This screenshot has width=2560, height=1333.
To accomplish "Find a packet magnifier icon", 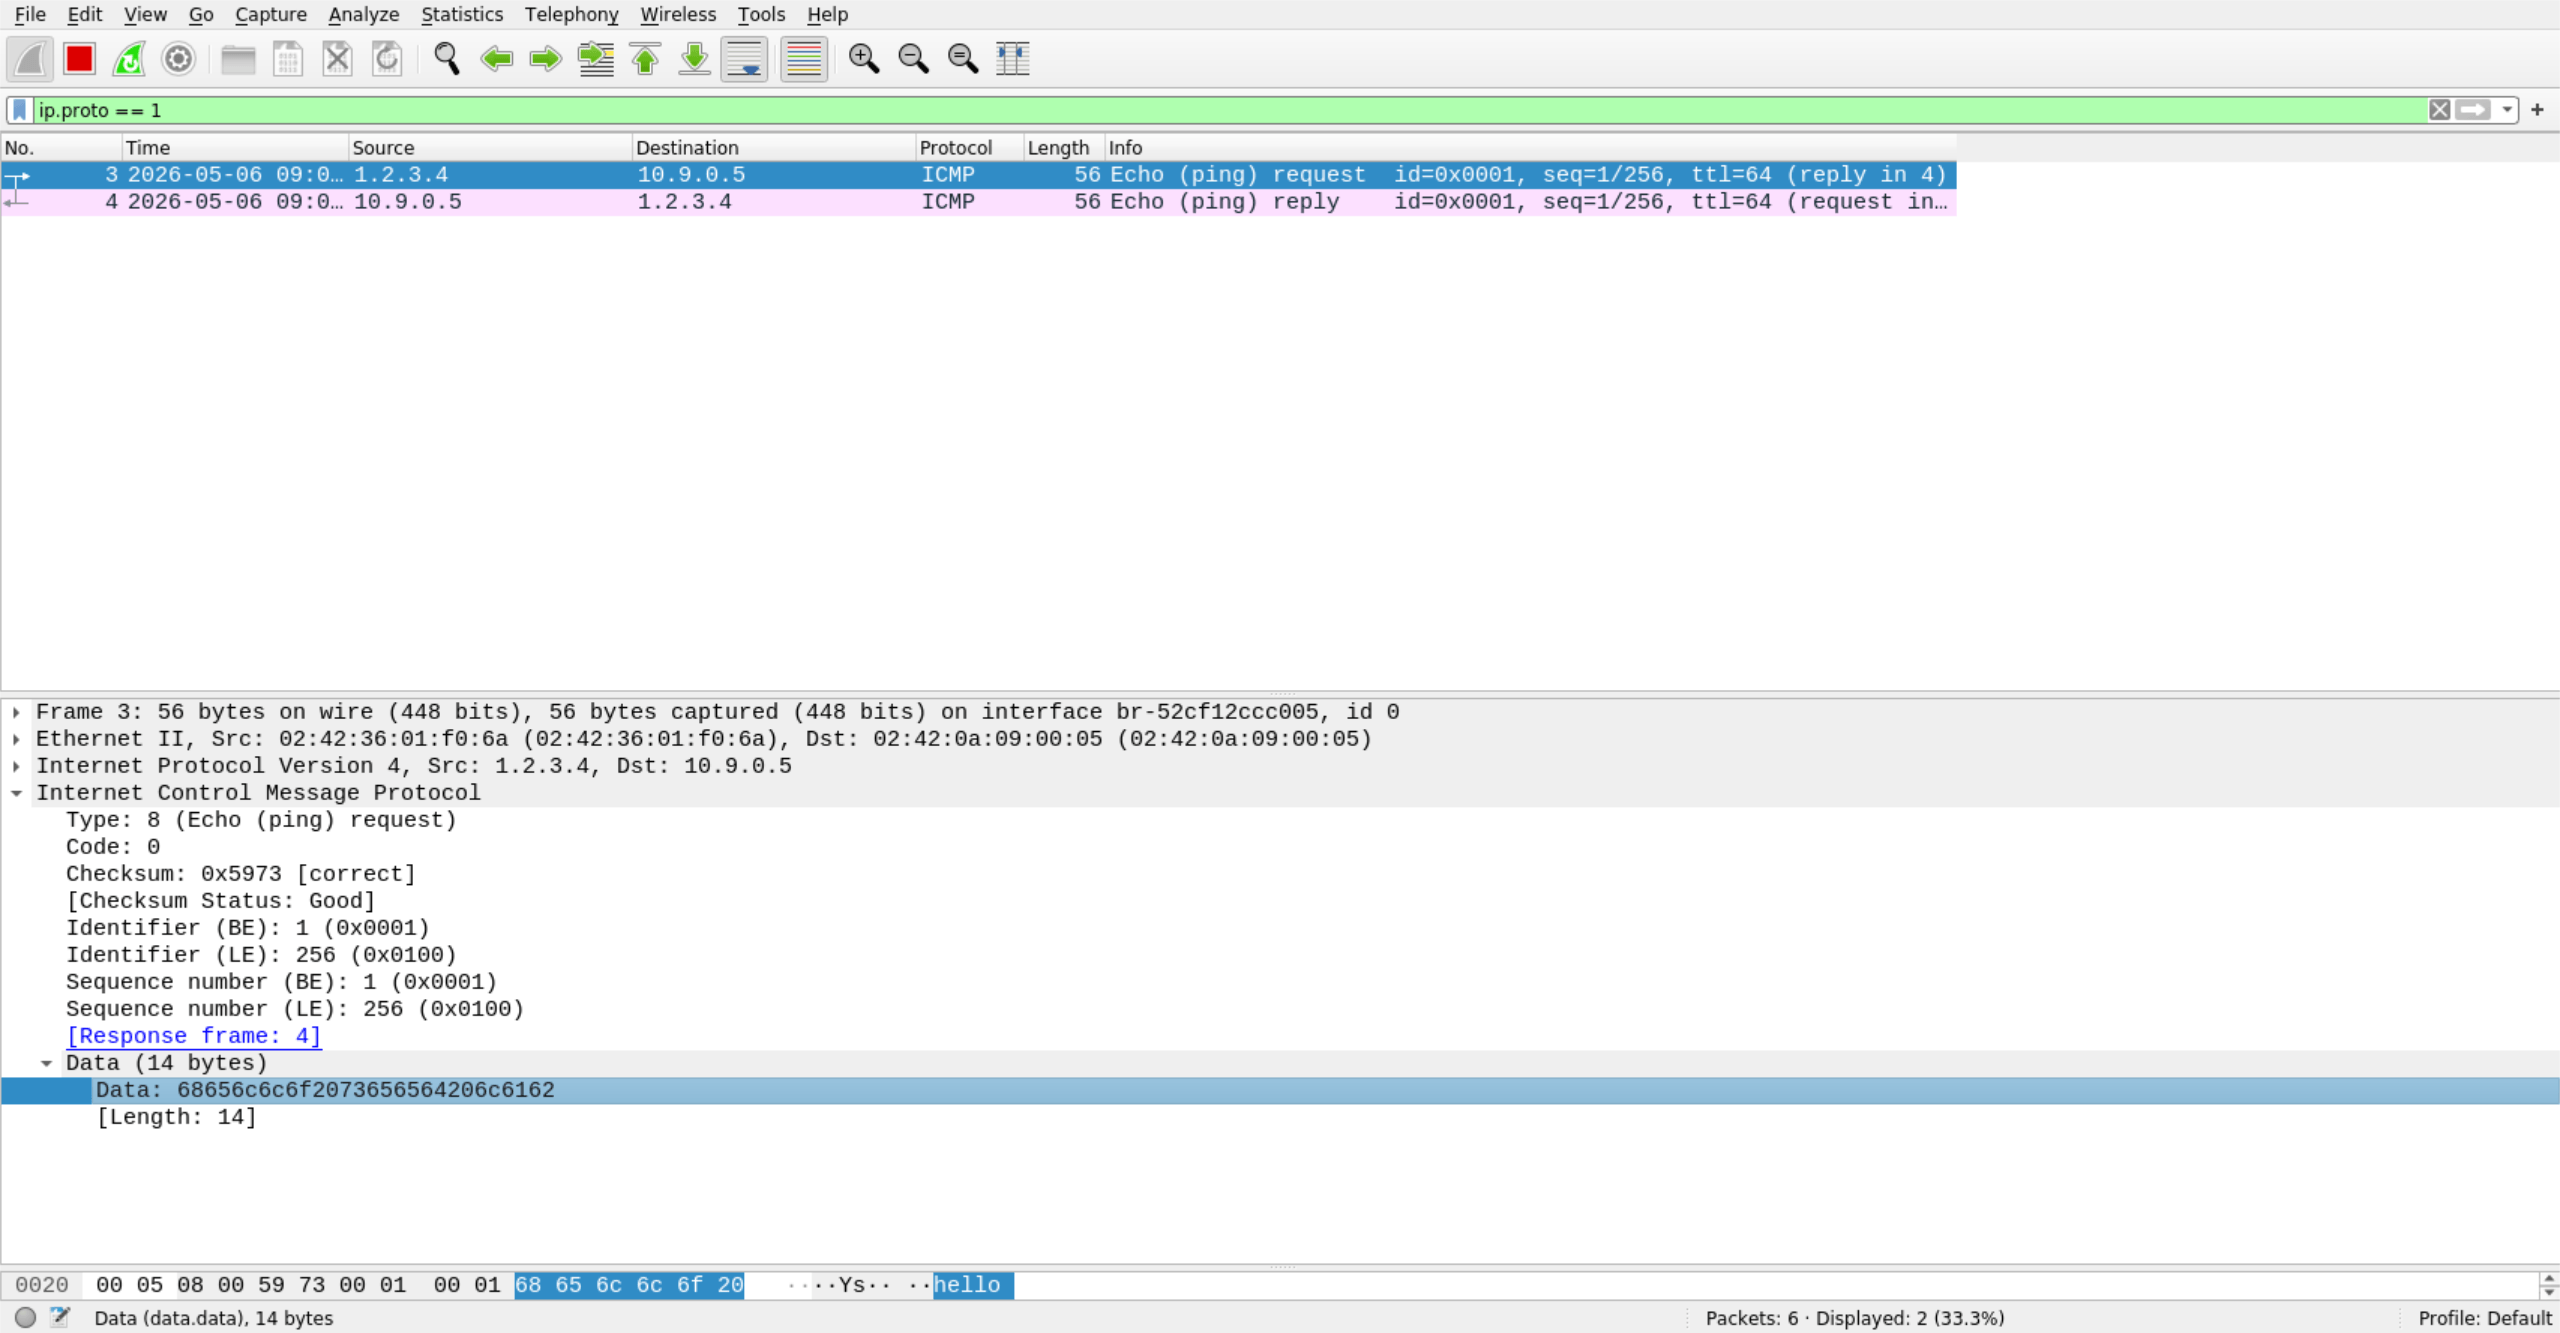I will pyautogui.click(x=447, y=59).
